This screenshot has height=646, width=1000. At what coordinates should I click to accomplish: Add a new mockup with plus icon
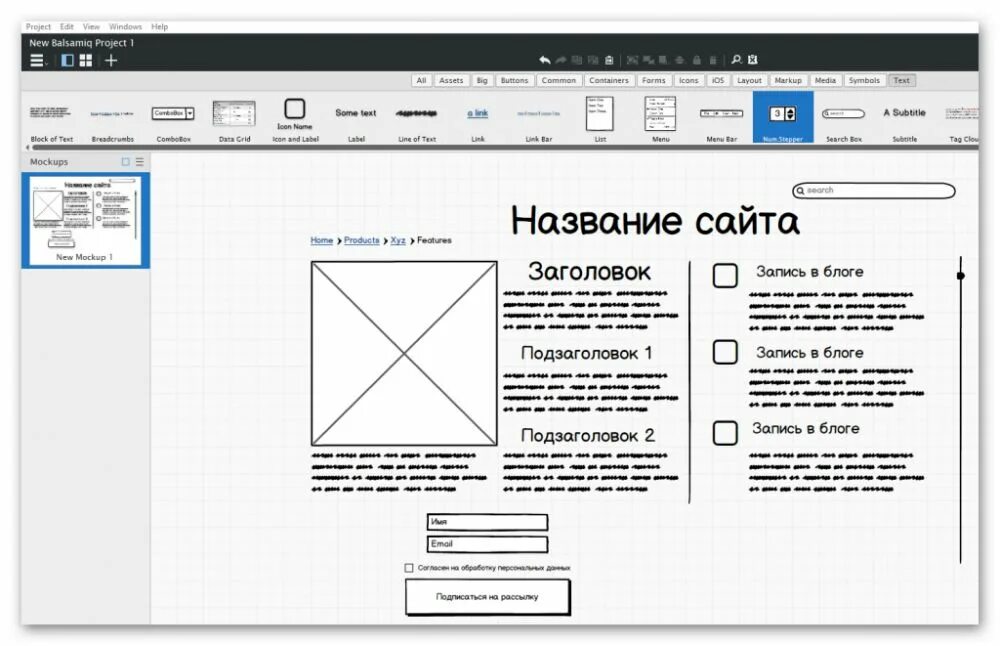111,61
